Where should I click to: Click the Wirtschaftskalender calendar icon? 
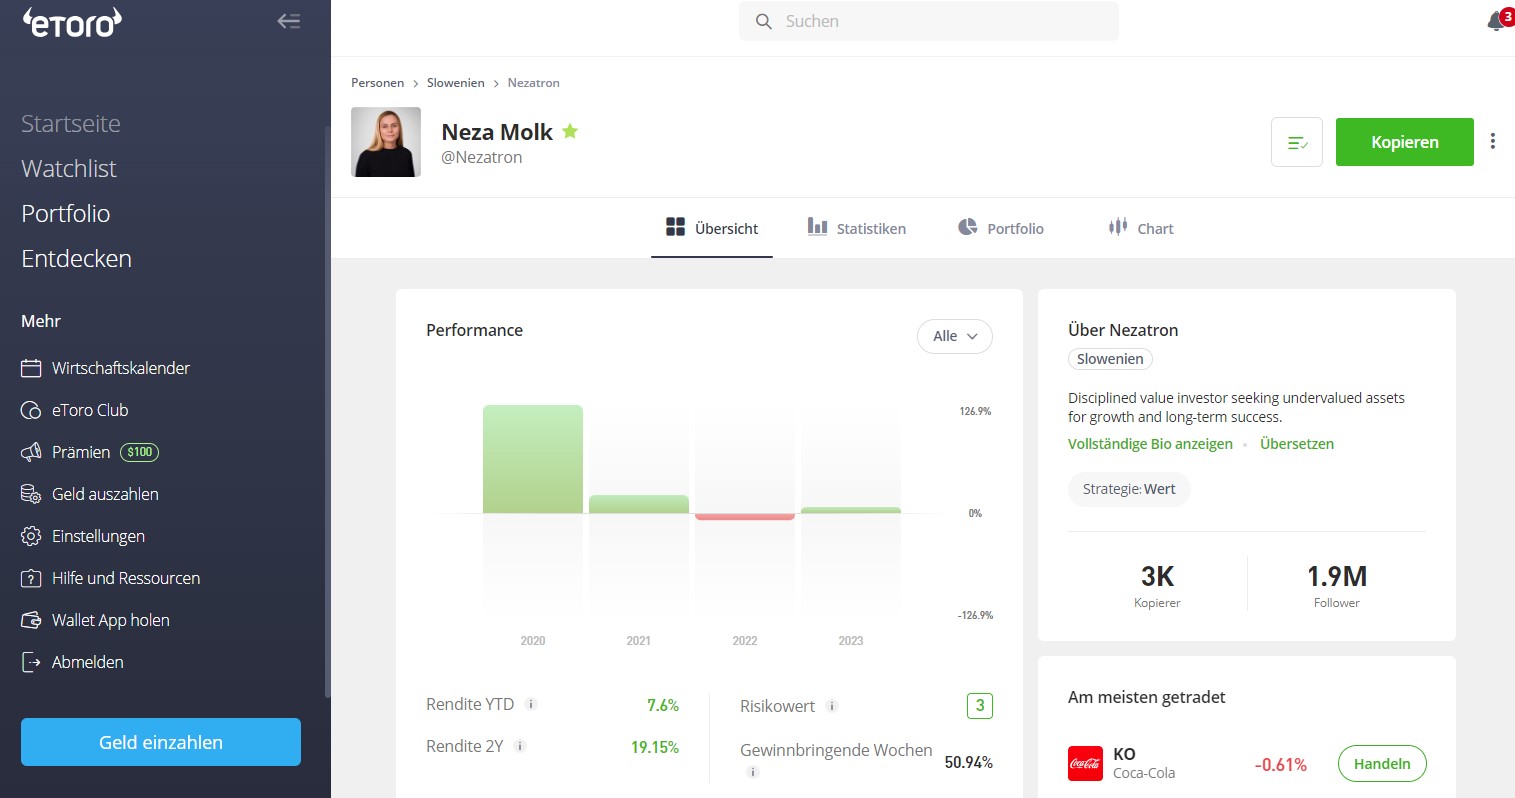31,368
